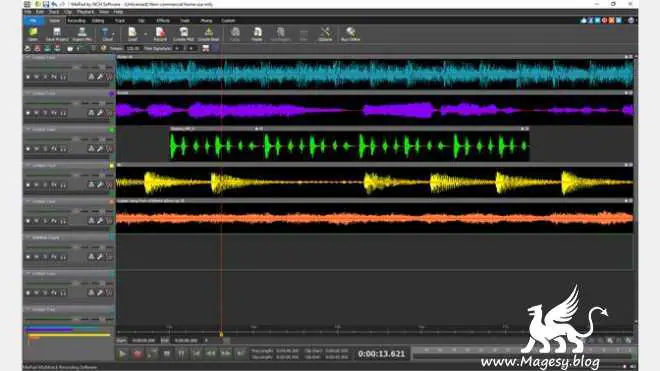Viewport: 660px width, 371px height.
Task: Collapse the green waveform track header
Action: pyautogui.click(x=28, y=129)
